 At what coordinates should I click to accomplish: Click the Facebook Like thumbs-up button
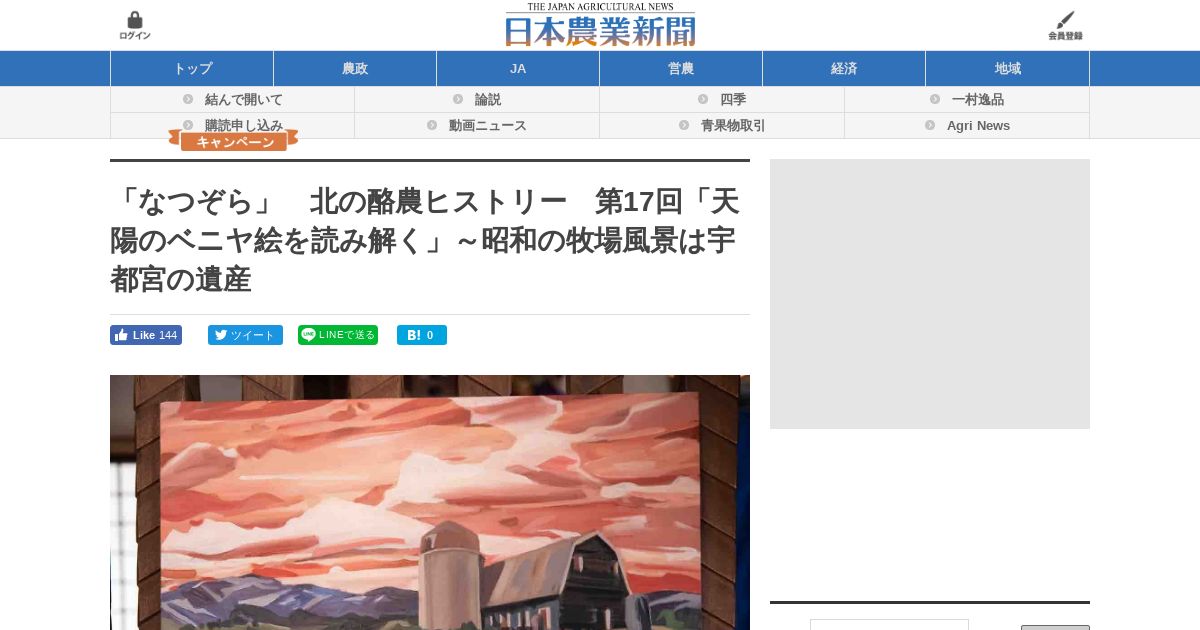(146, 335)
